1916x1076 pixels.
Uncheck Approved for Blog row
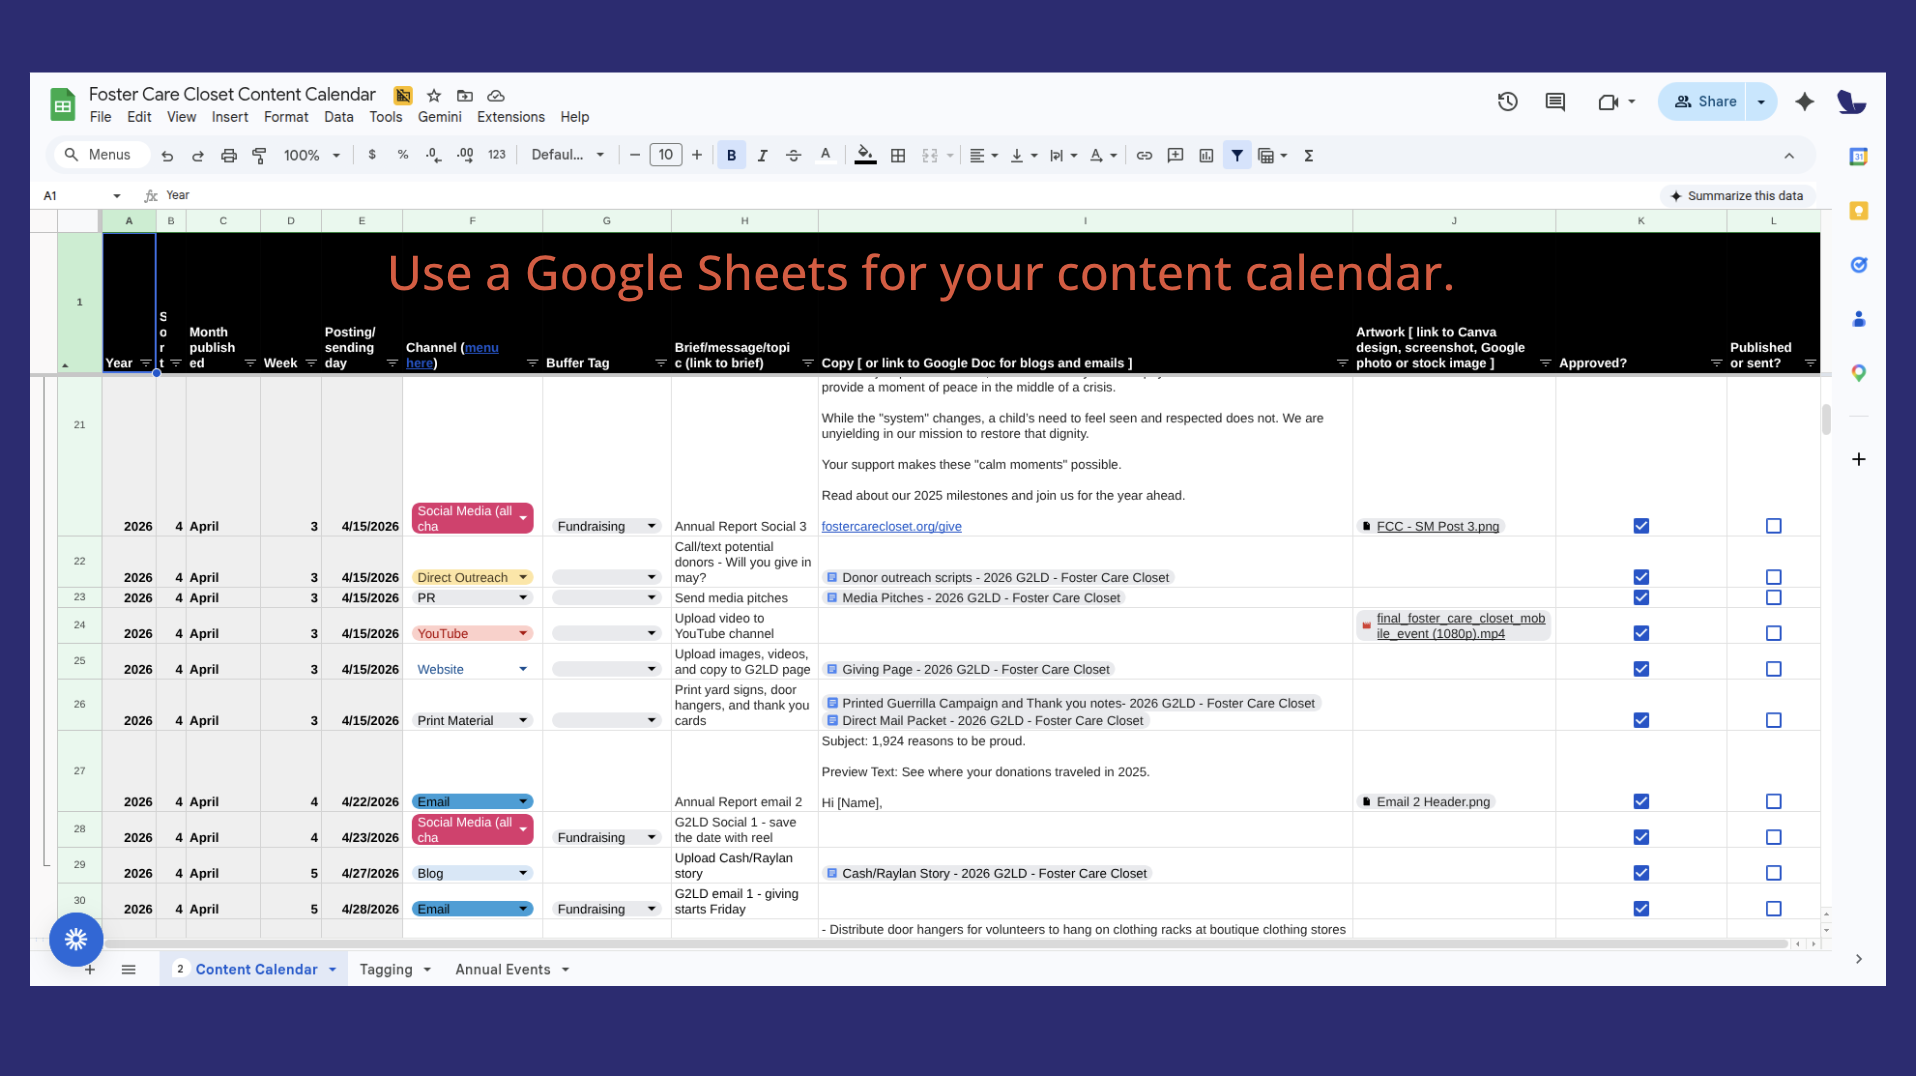1641,873
